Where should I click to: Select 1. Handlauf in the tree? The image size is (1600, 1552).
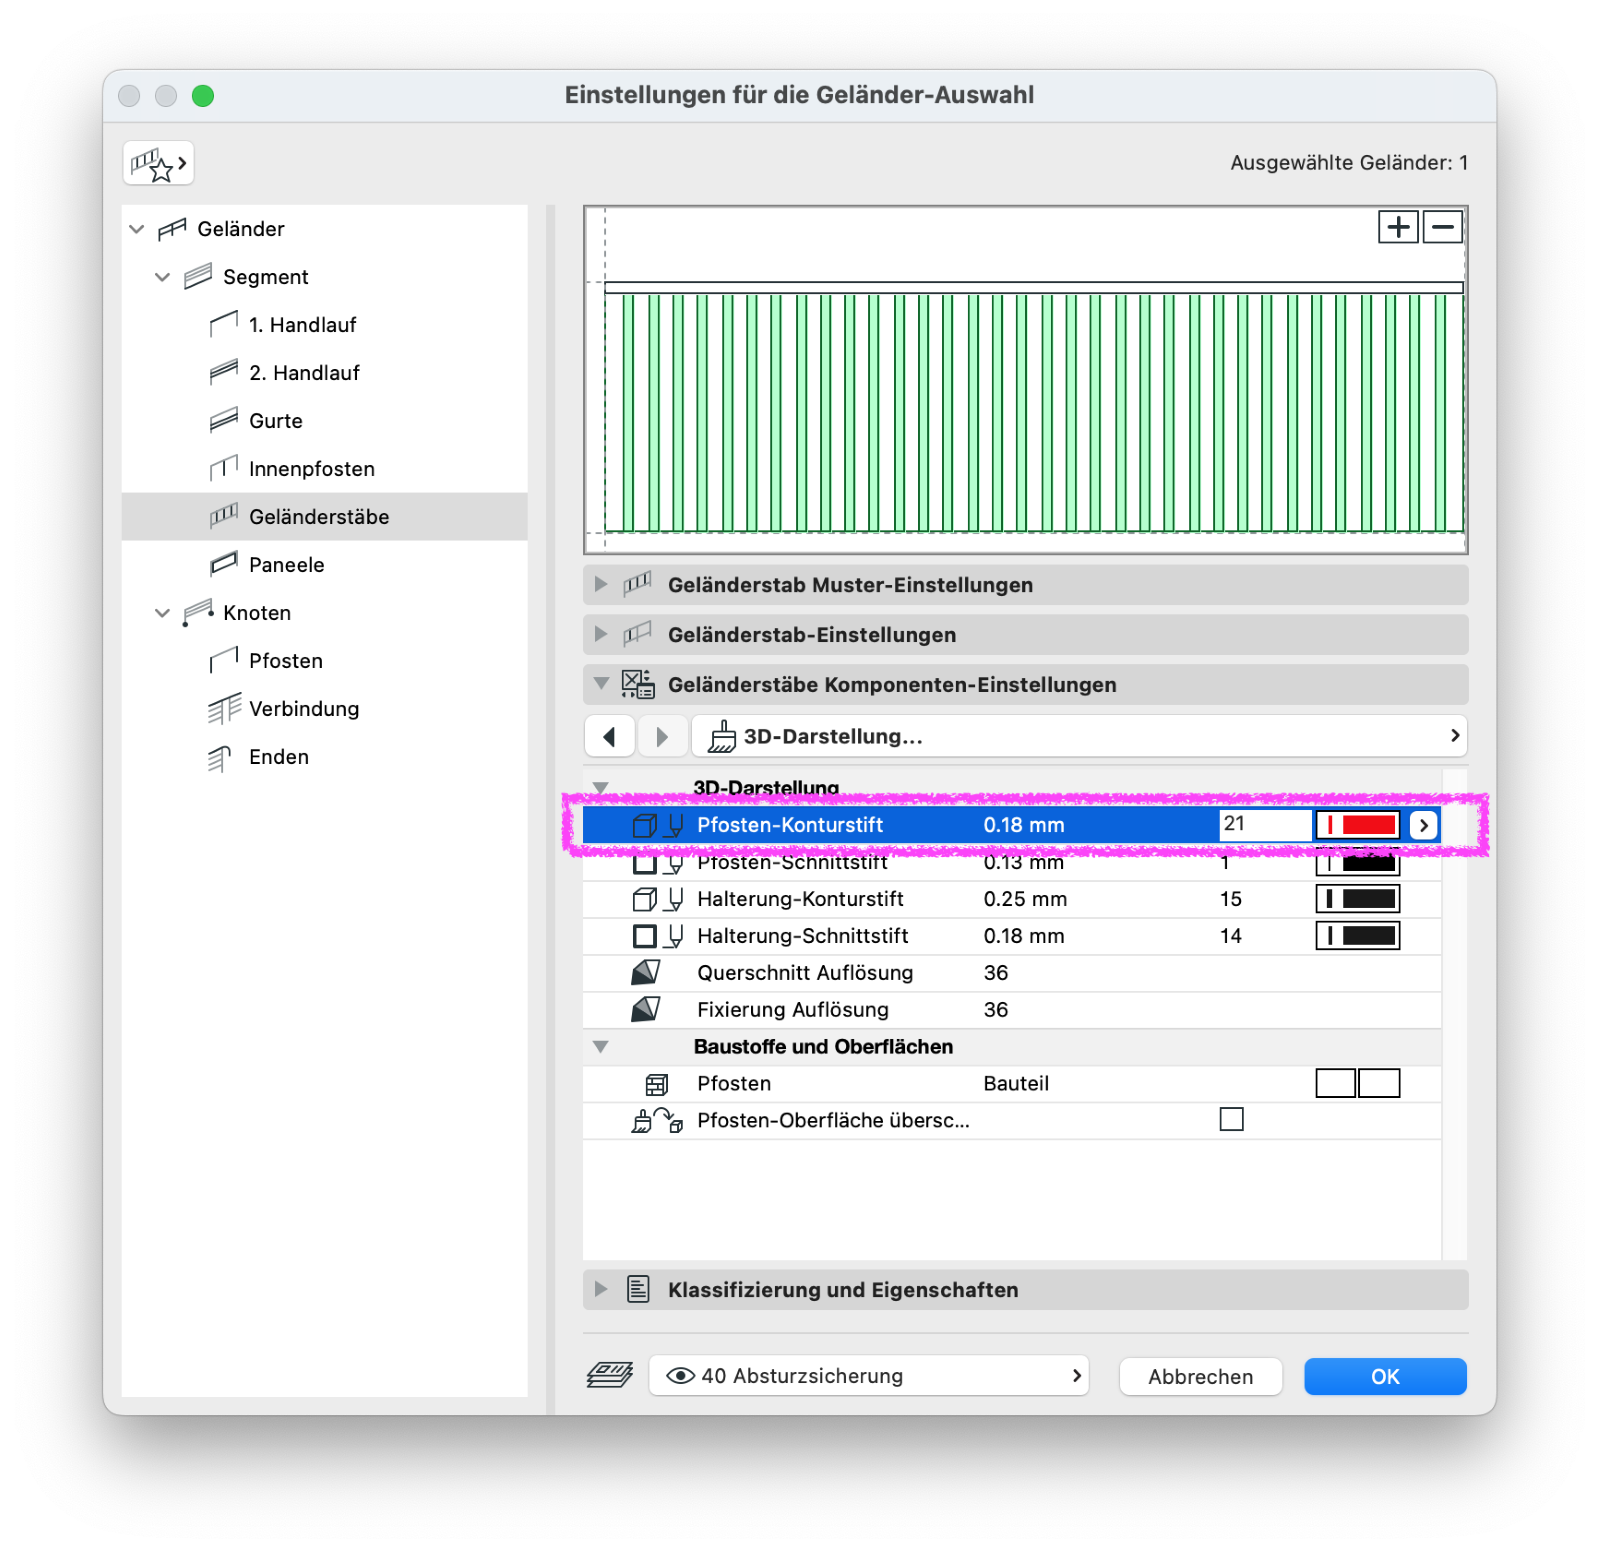pyautogui.click(x=302, y=325)
